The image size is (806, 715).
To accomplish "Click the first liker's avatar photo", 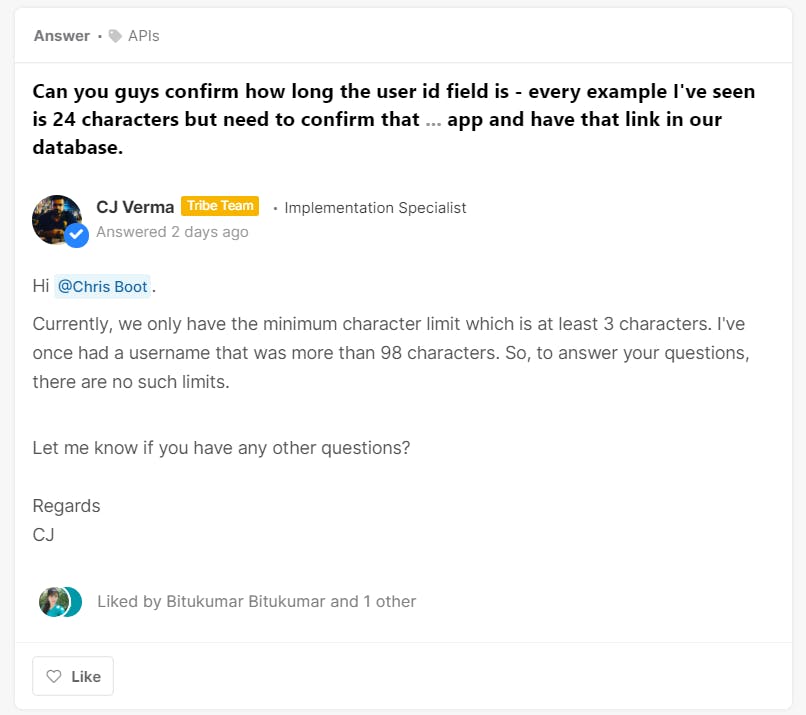I will click(53, 601).
